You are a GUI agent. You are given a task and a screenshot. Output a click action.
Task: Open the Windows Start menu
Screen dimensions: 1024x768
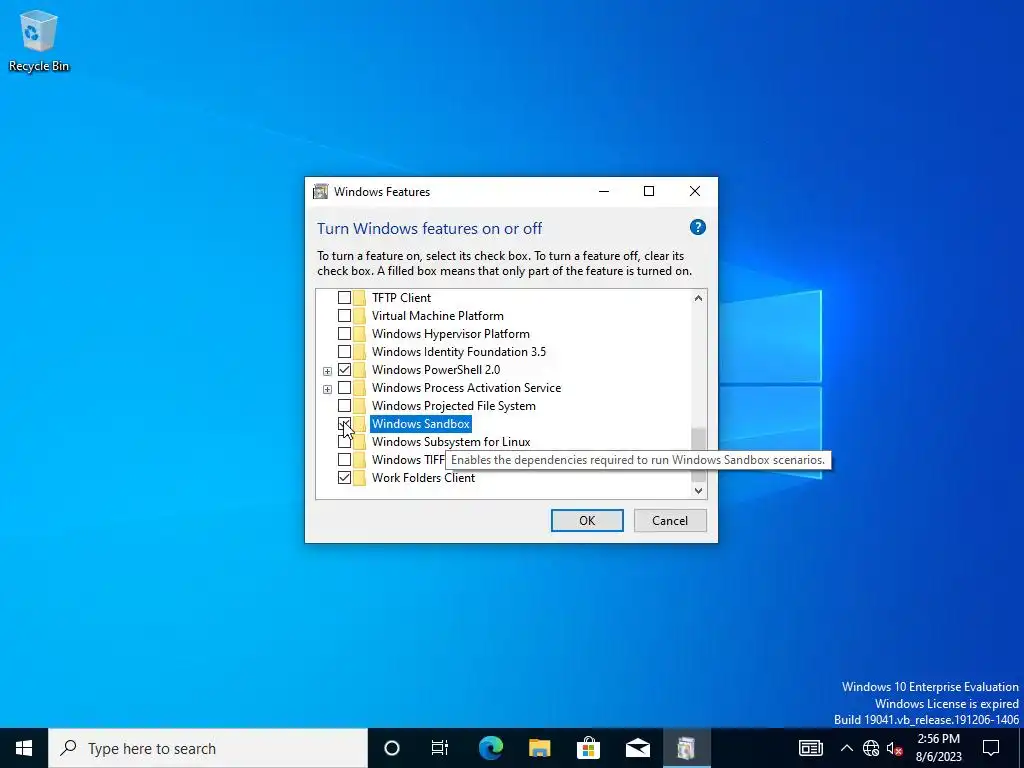point(24,748)
